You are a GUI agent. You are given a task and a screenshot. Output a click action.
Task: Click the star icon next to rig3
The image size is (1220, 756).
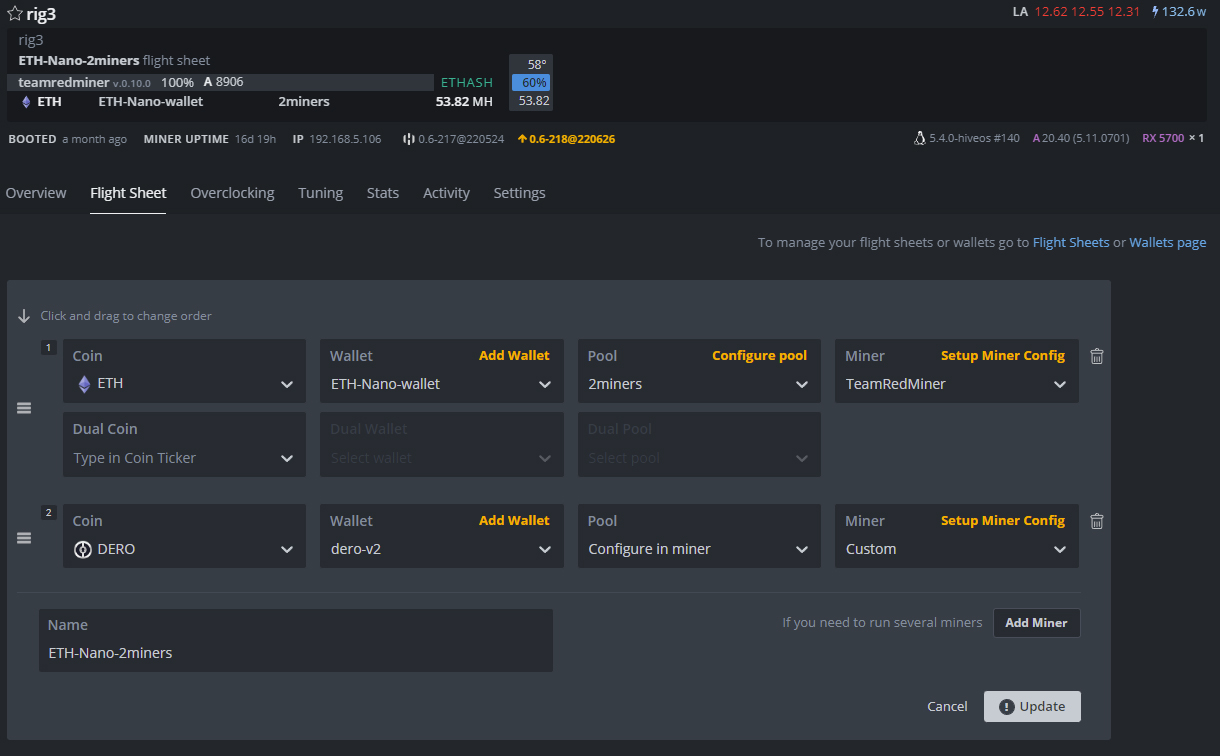(x=14, y=13)
